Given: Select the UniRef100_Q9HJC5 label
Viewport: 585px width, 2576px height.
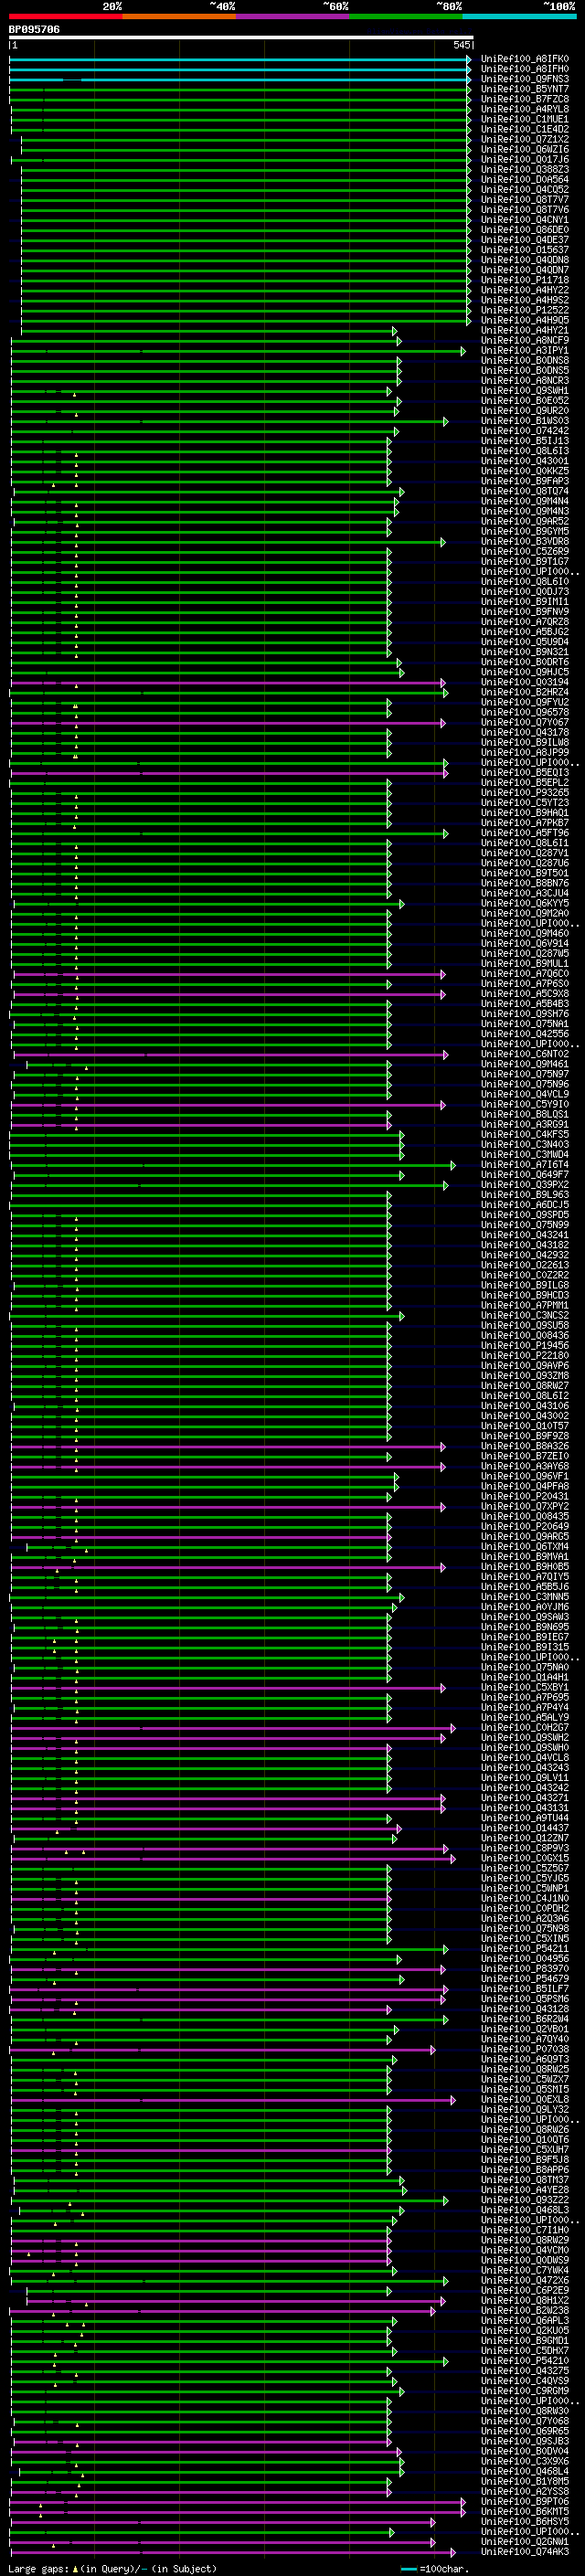Looking at the screenshot, I should (x=524, y=672).
